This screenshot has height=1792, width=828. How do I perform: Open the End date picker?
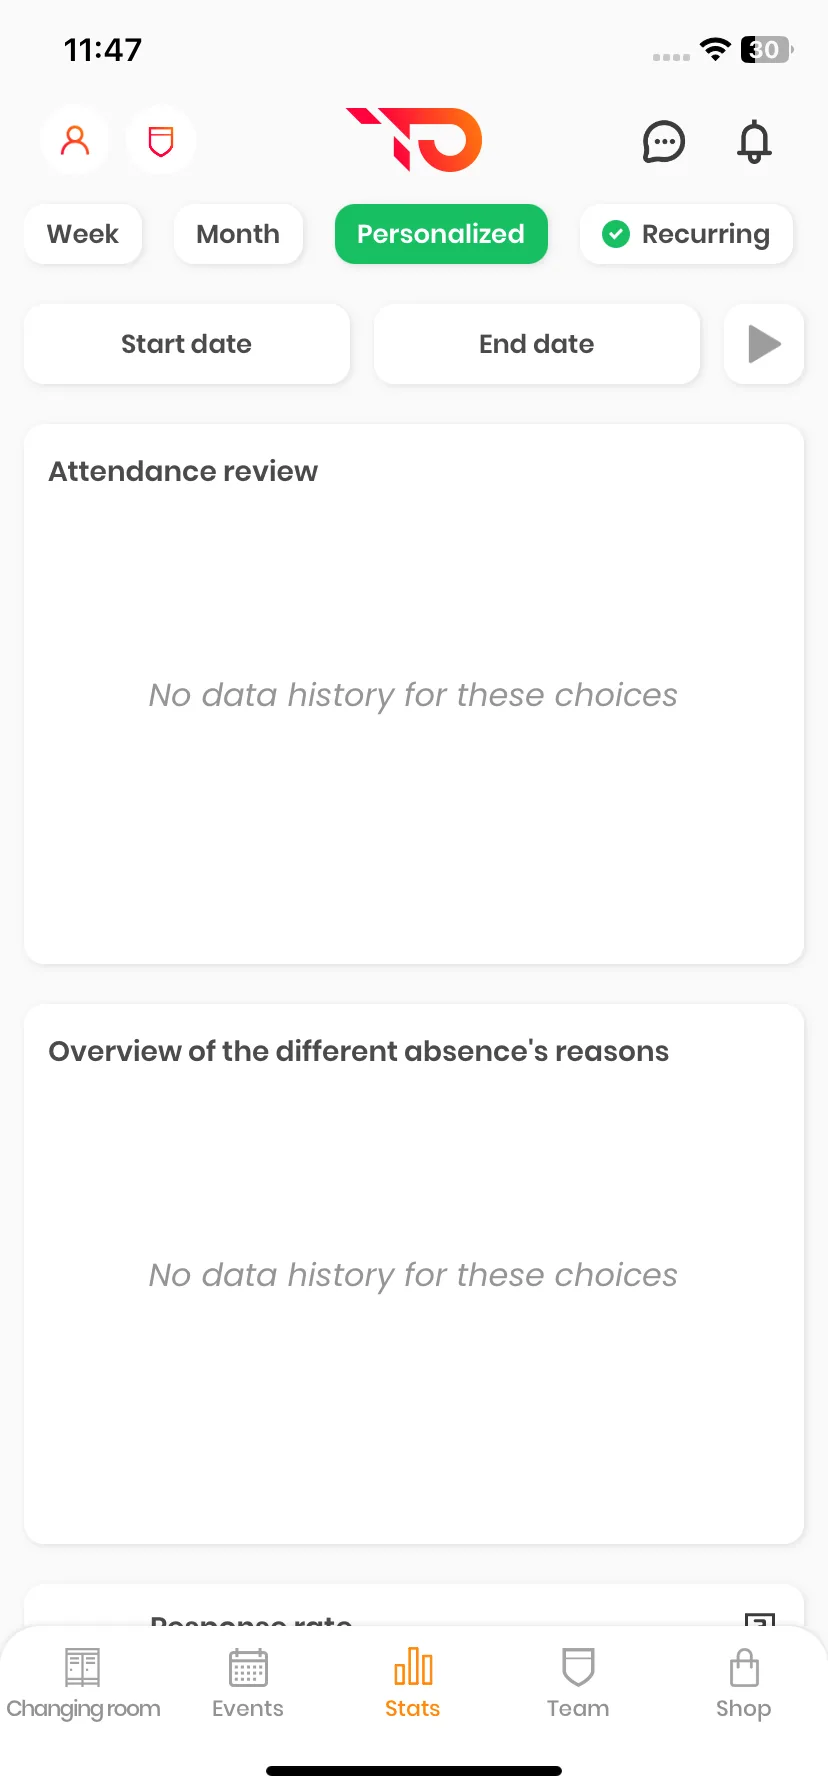pyautogui.click(x=537, y=344)
